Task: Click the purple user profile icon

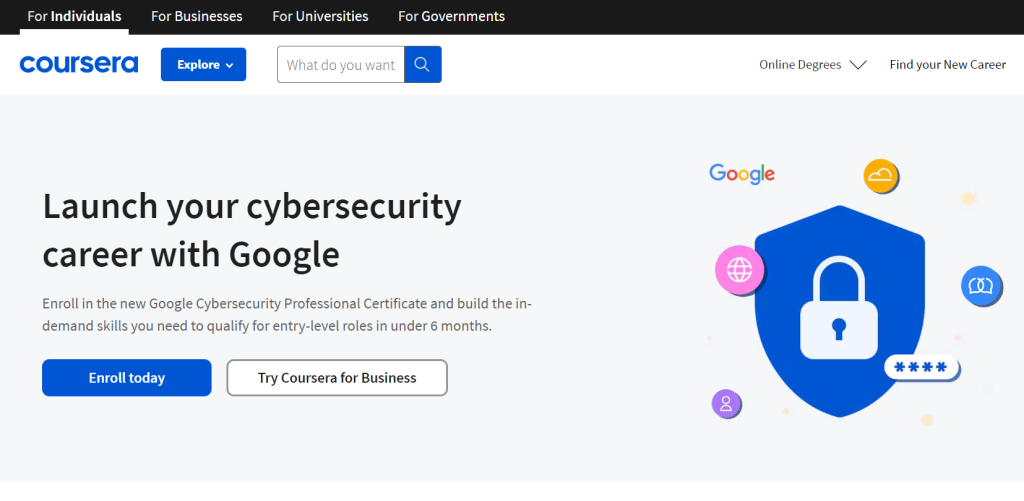Action: click(x=726, y=404)
